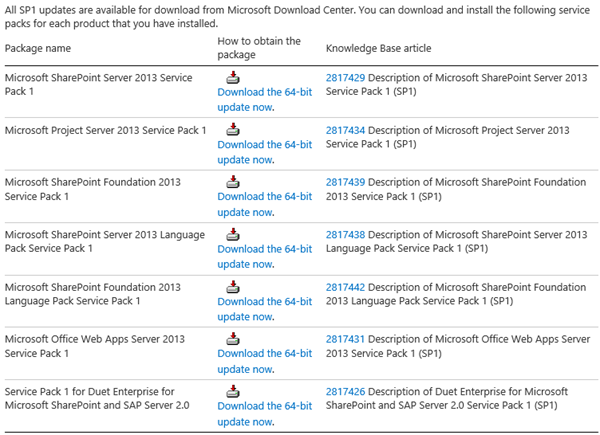Screen dimensions: 600x435
Task: Select 'Microsoft SharePoint Foundation 2013 Service Pack 1' package name
Action: coord(93,189)
